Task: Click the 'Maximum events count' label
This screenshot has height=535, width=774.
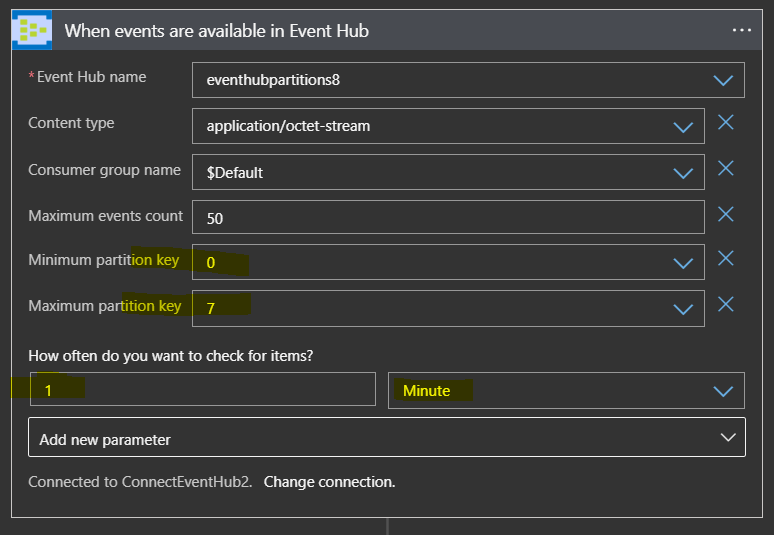Action: [x=106, y=216]
